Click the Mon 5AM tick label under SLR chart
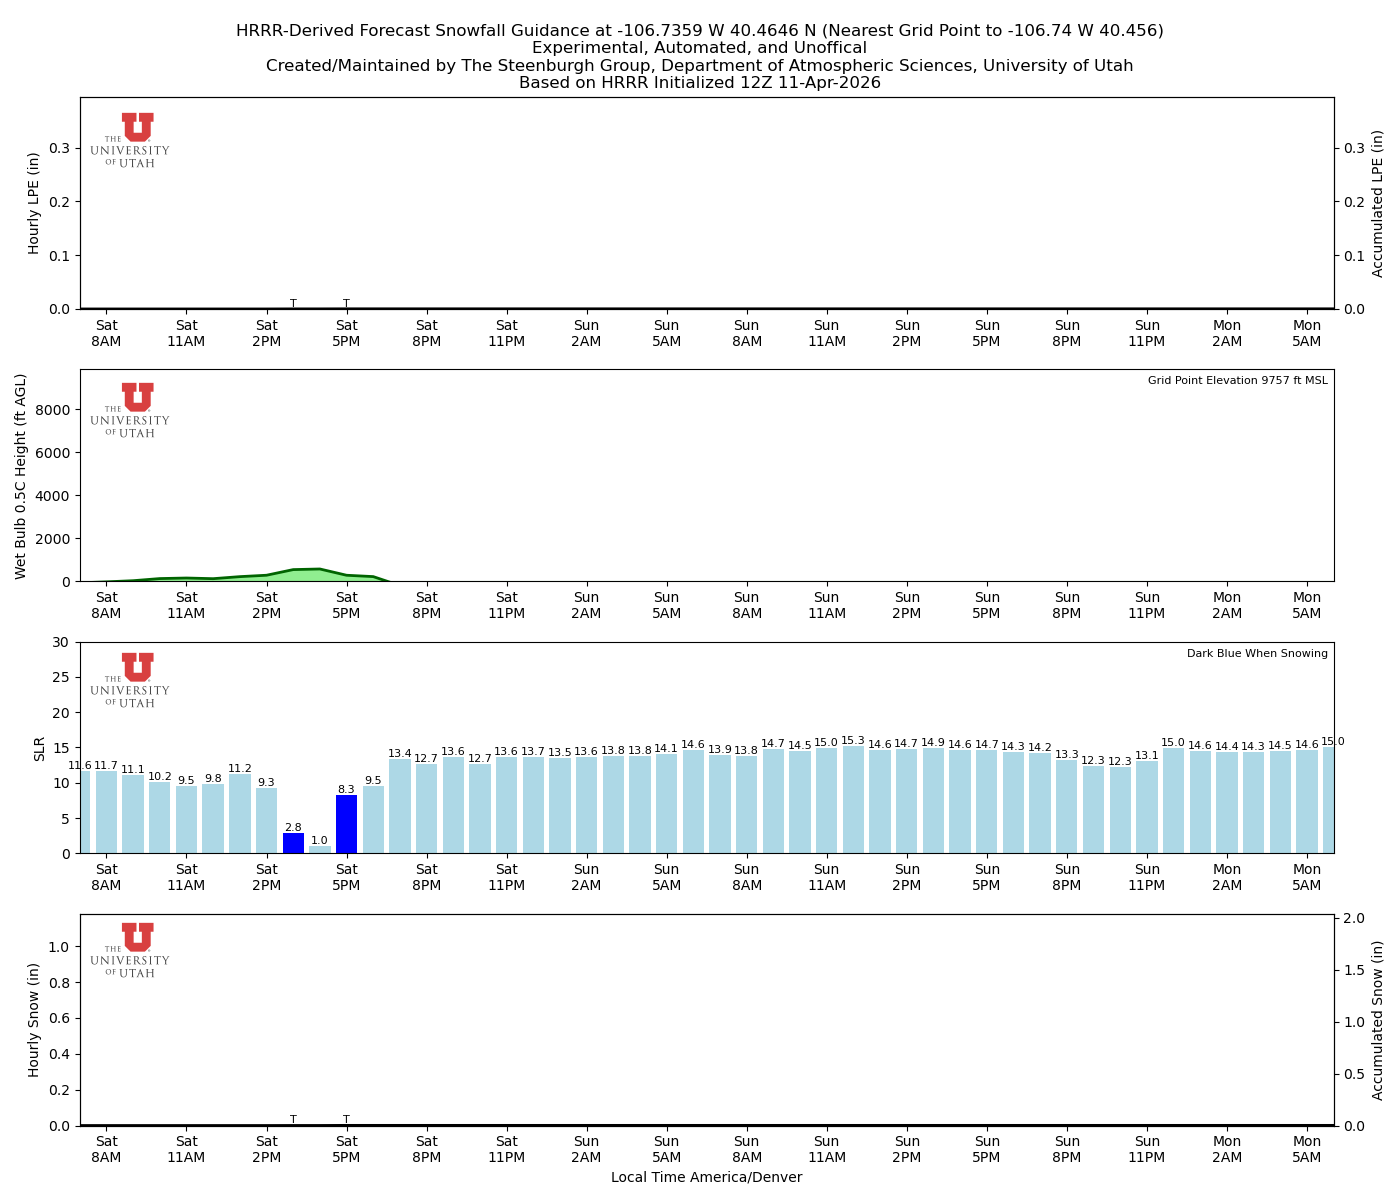1400x1200 pixels. click(x=1307, y=877)
